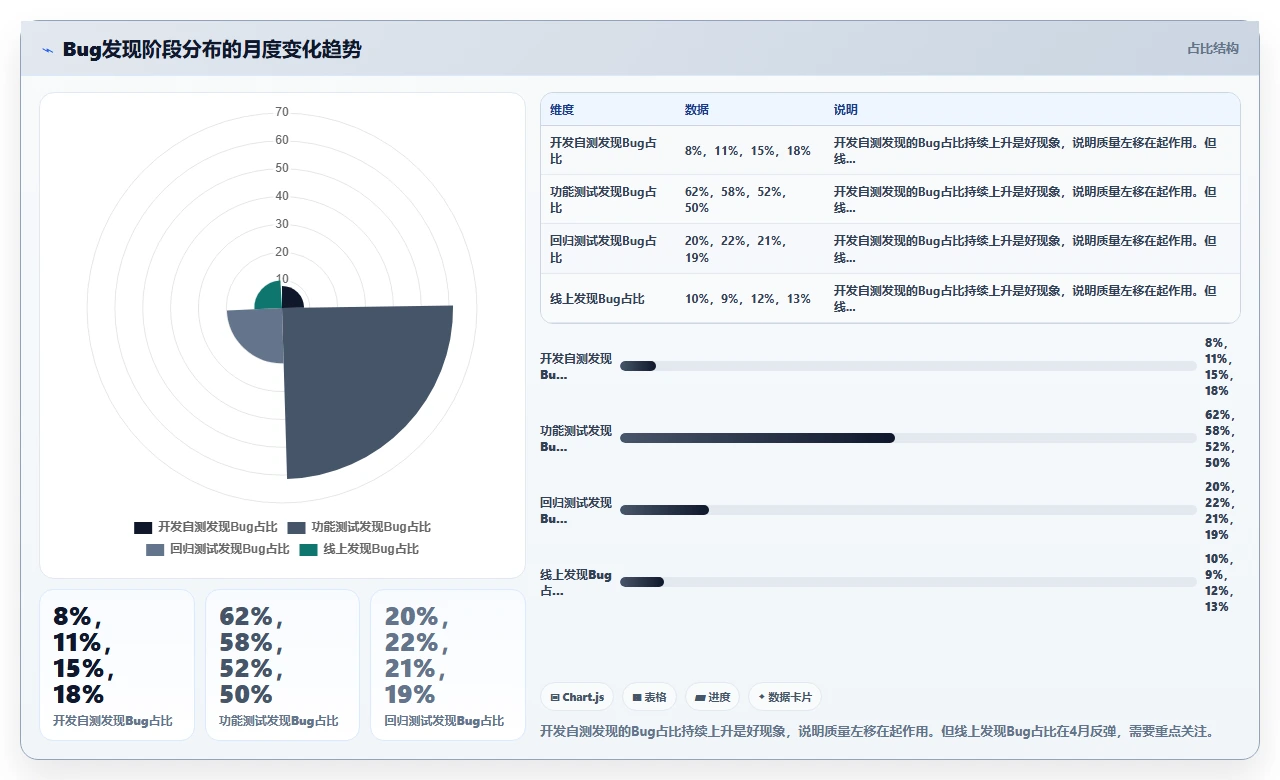Click table data cell 8%, 11%, 15%, 18%
The image size is (1280, 780).
pos(748,151)
